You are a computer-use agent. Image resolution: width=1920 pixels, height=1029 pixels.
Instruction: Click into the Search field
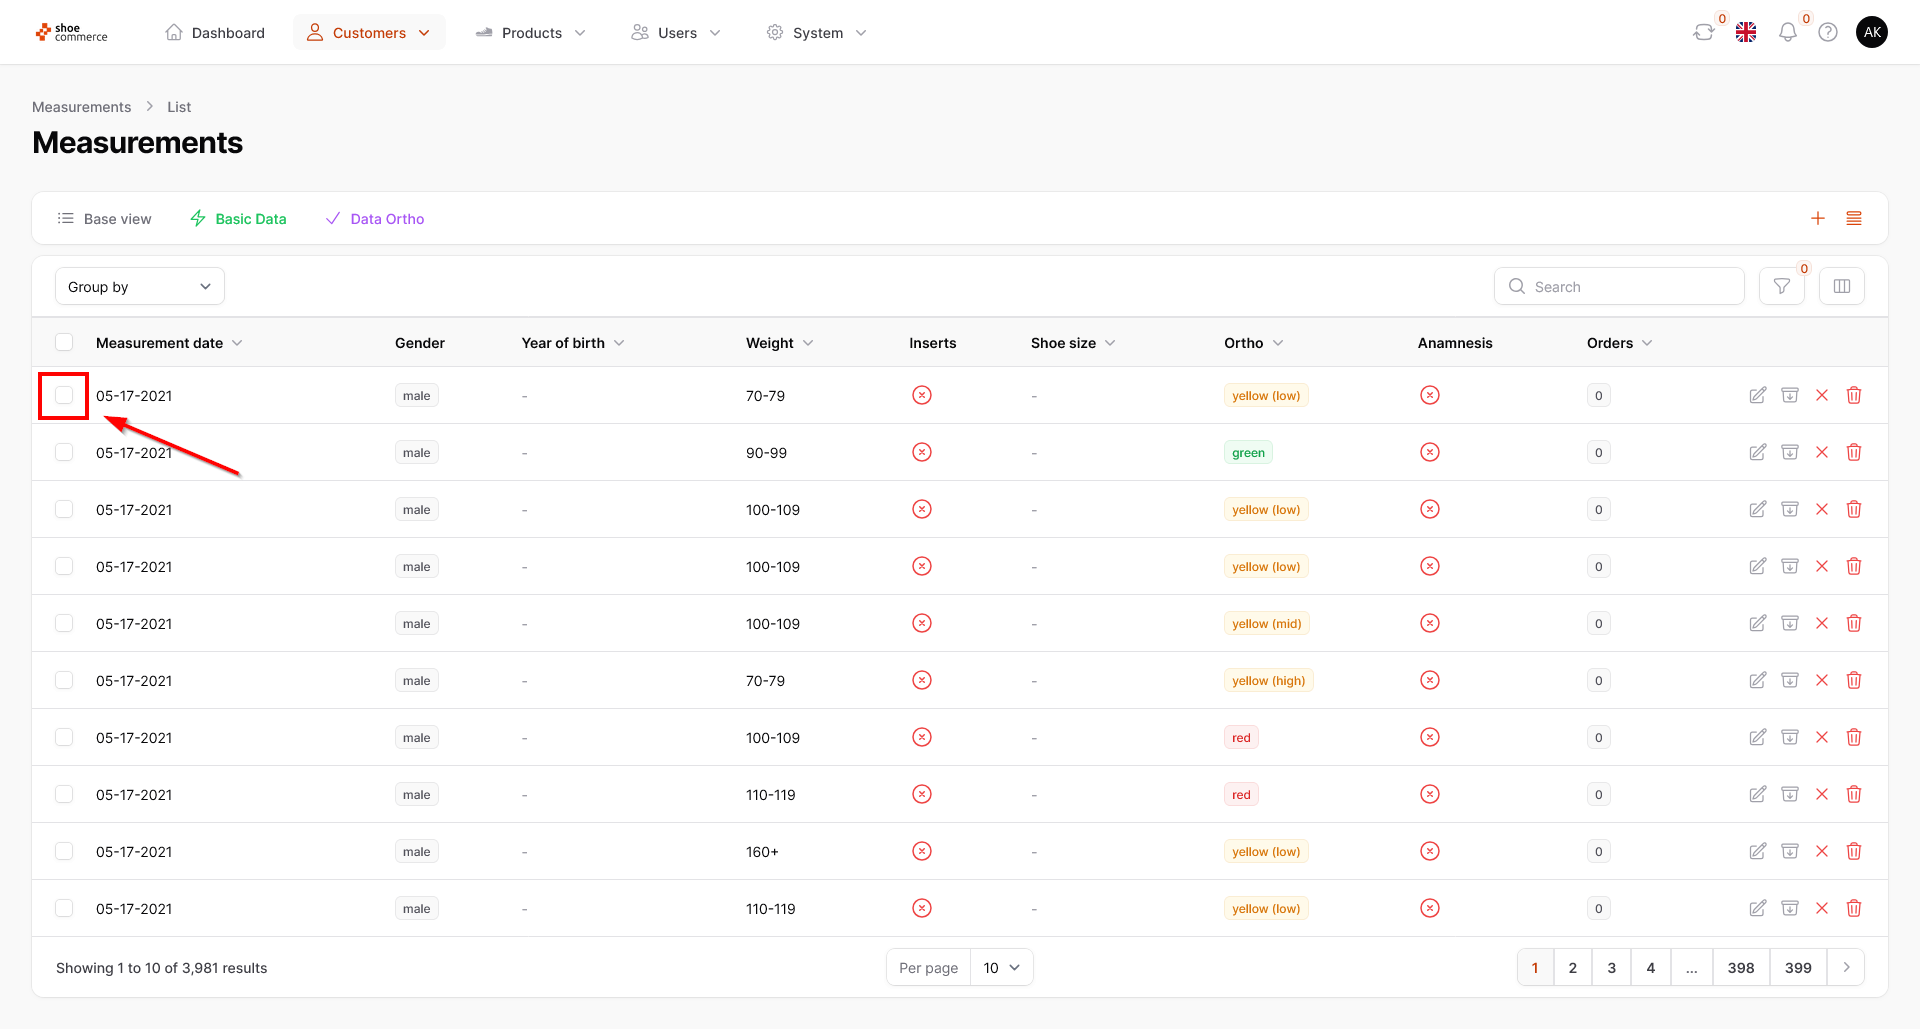(1630, 287)
